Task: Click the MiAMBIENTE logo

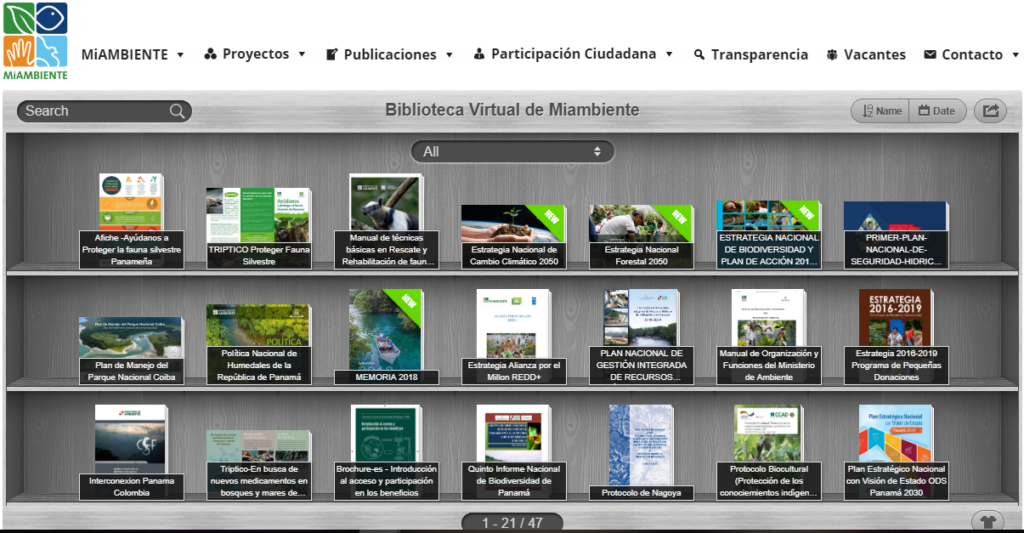Action: (x=35, y=41)
